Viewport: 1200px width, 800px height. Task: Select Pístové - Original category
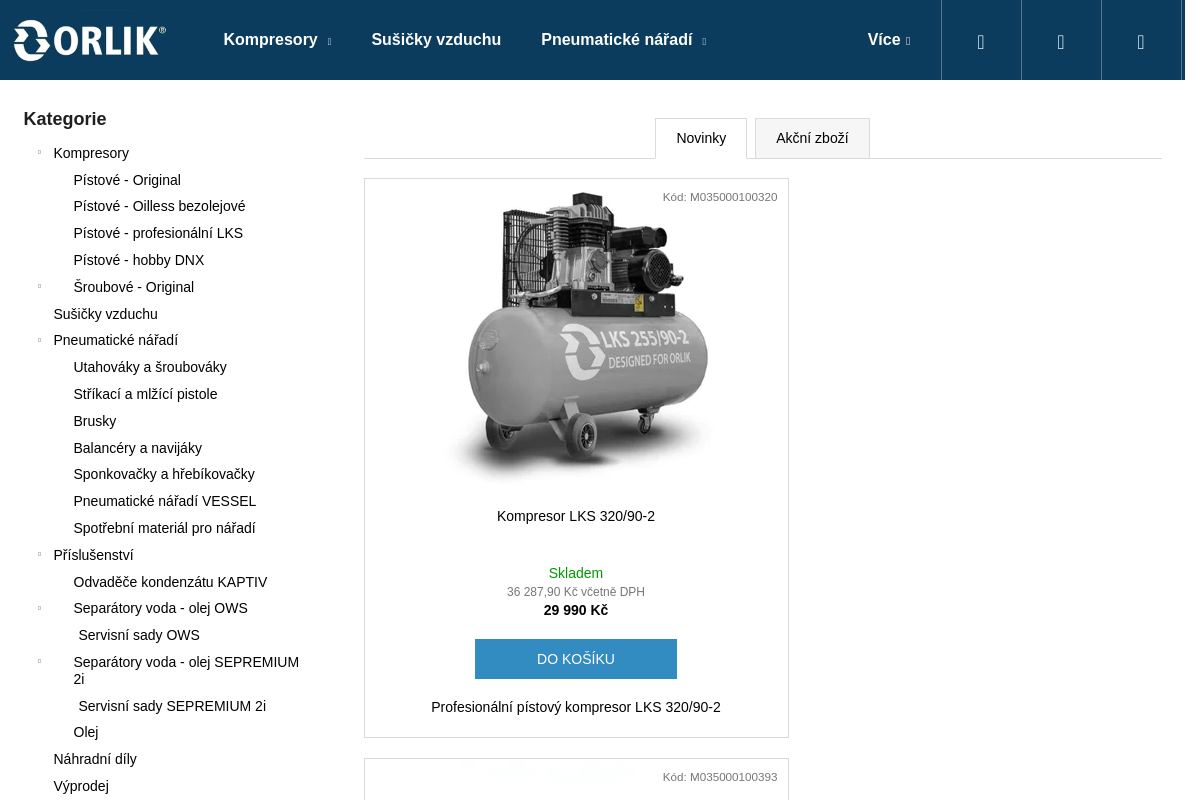tap(127, 180)
